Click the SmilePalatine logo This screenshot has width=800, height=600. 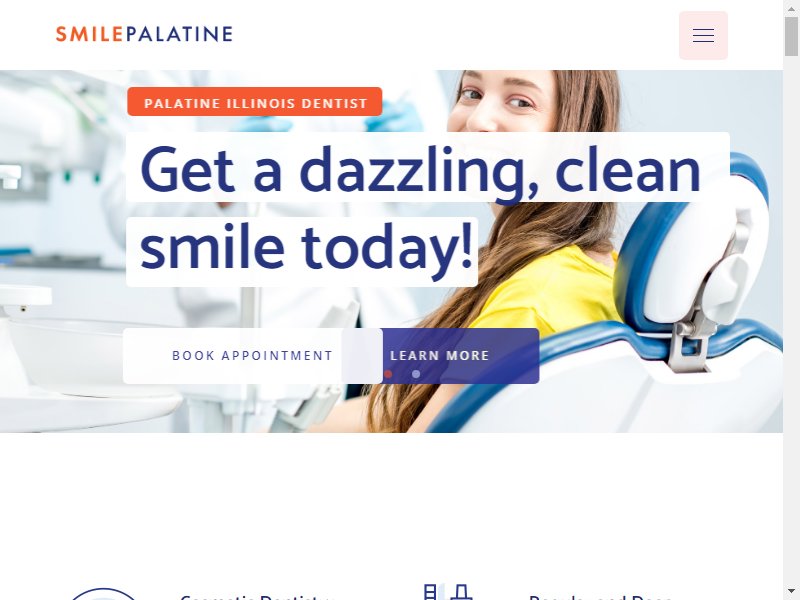[x=144, y=34]
